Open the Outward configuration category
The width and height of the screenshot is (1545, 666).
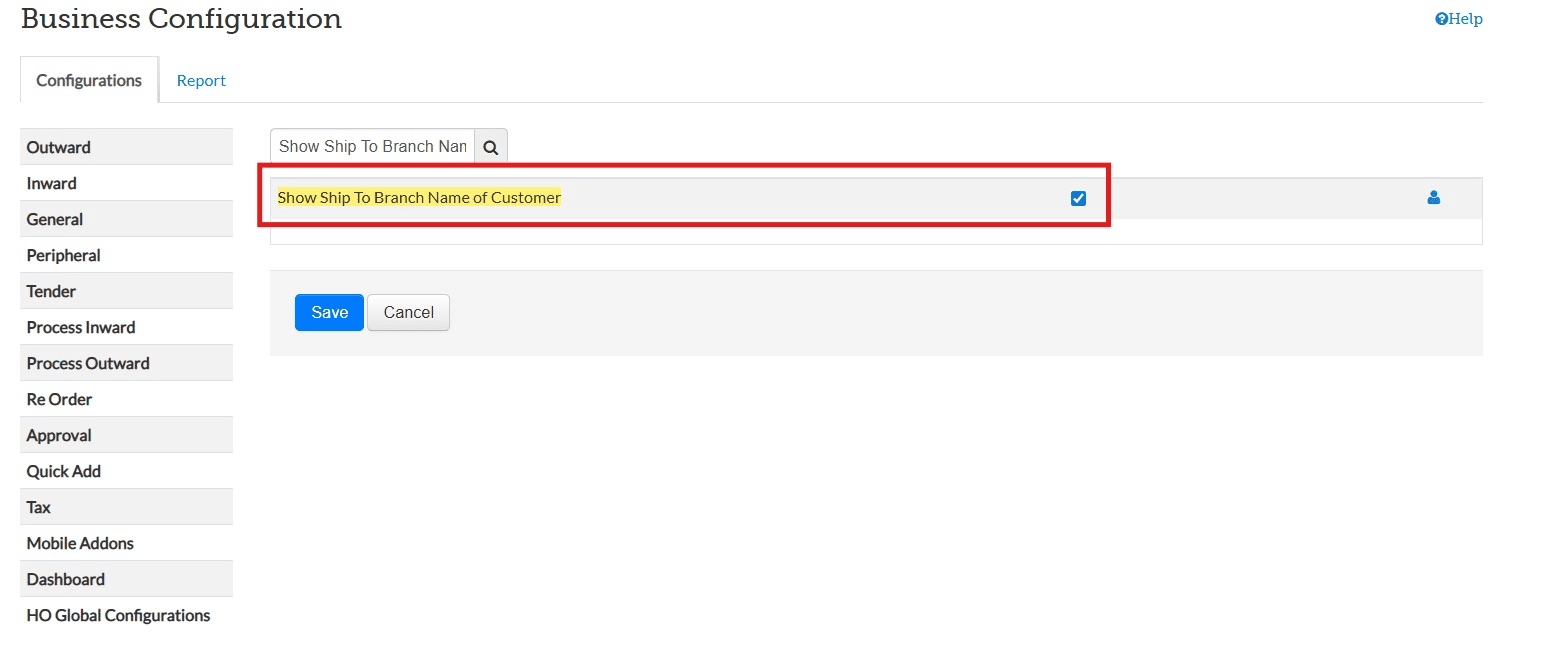tap(59, 147)
